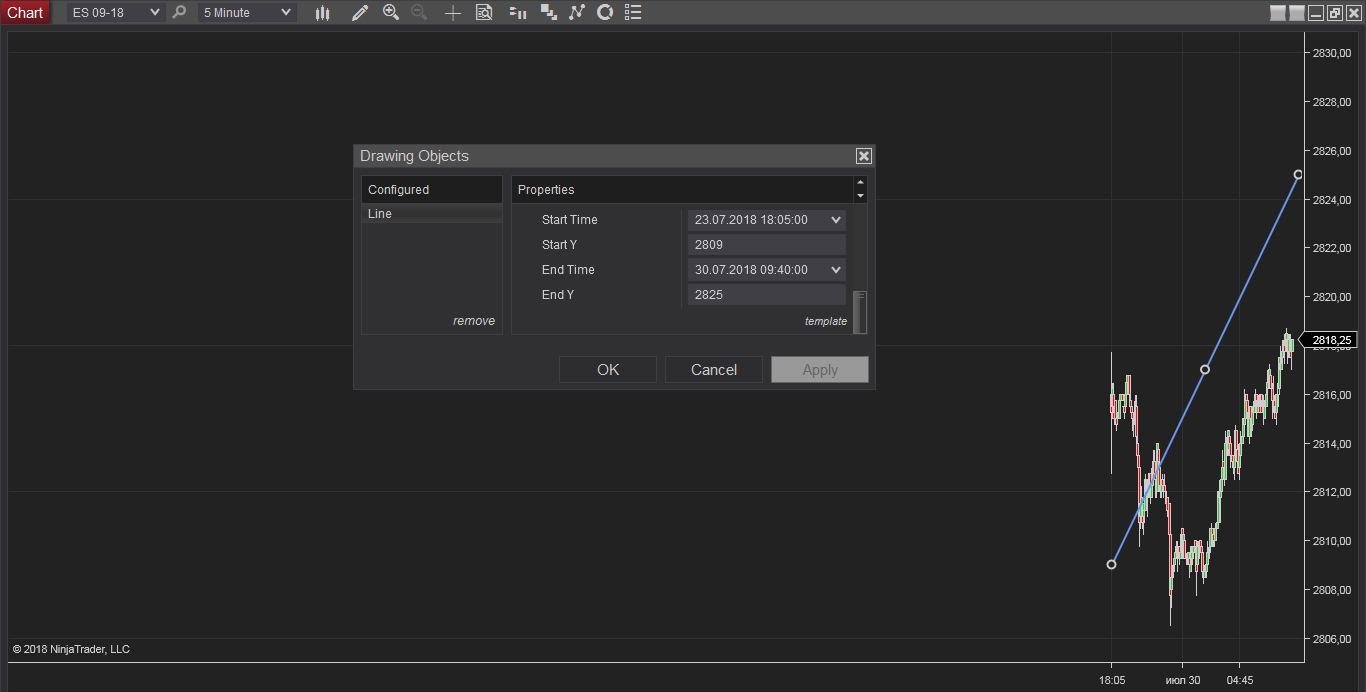Click the Properties section header

tap(683, 190)
